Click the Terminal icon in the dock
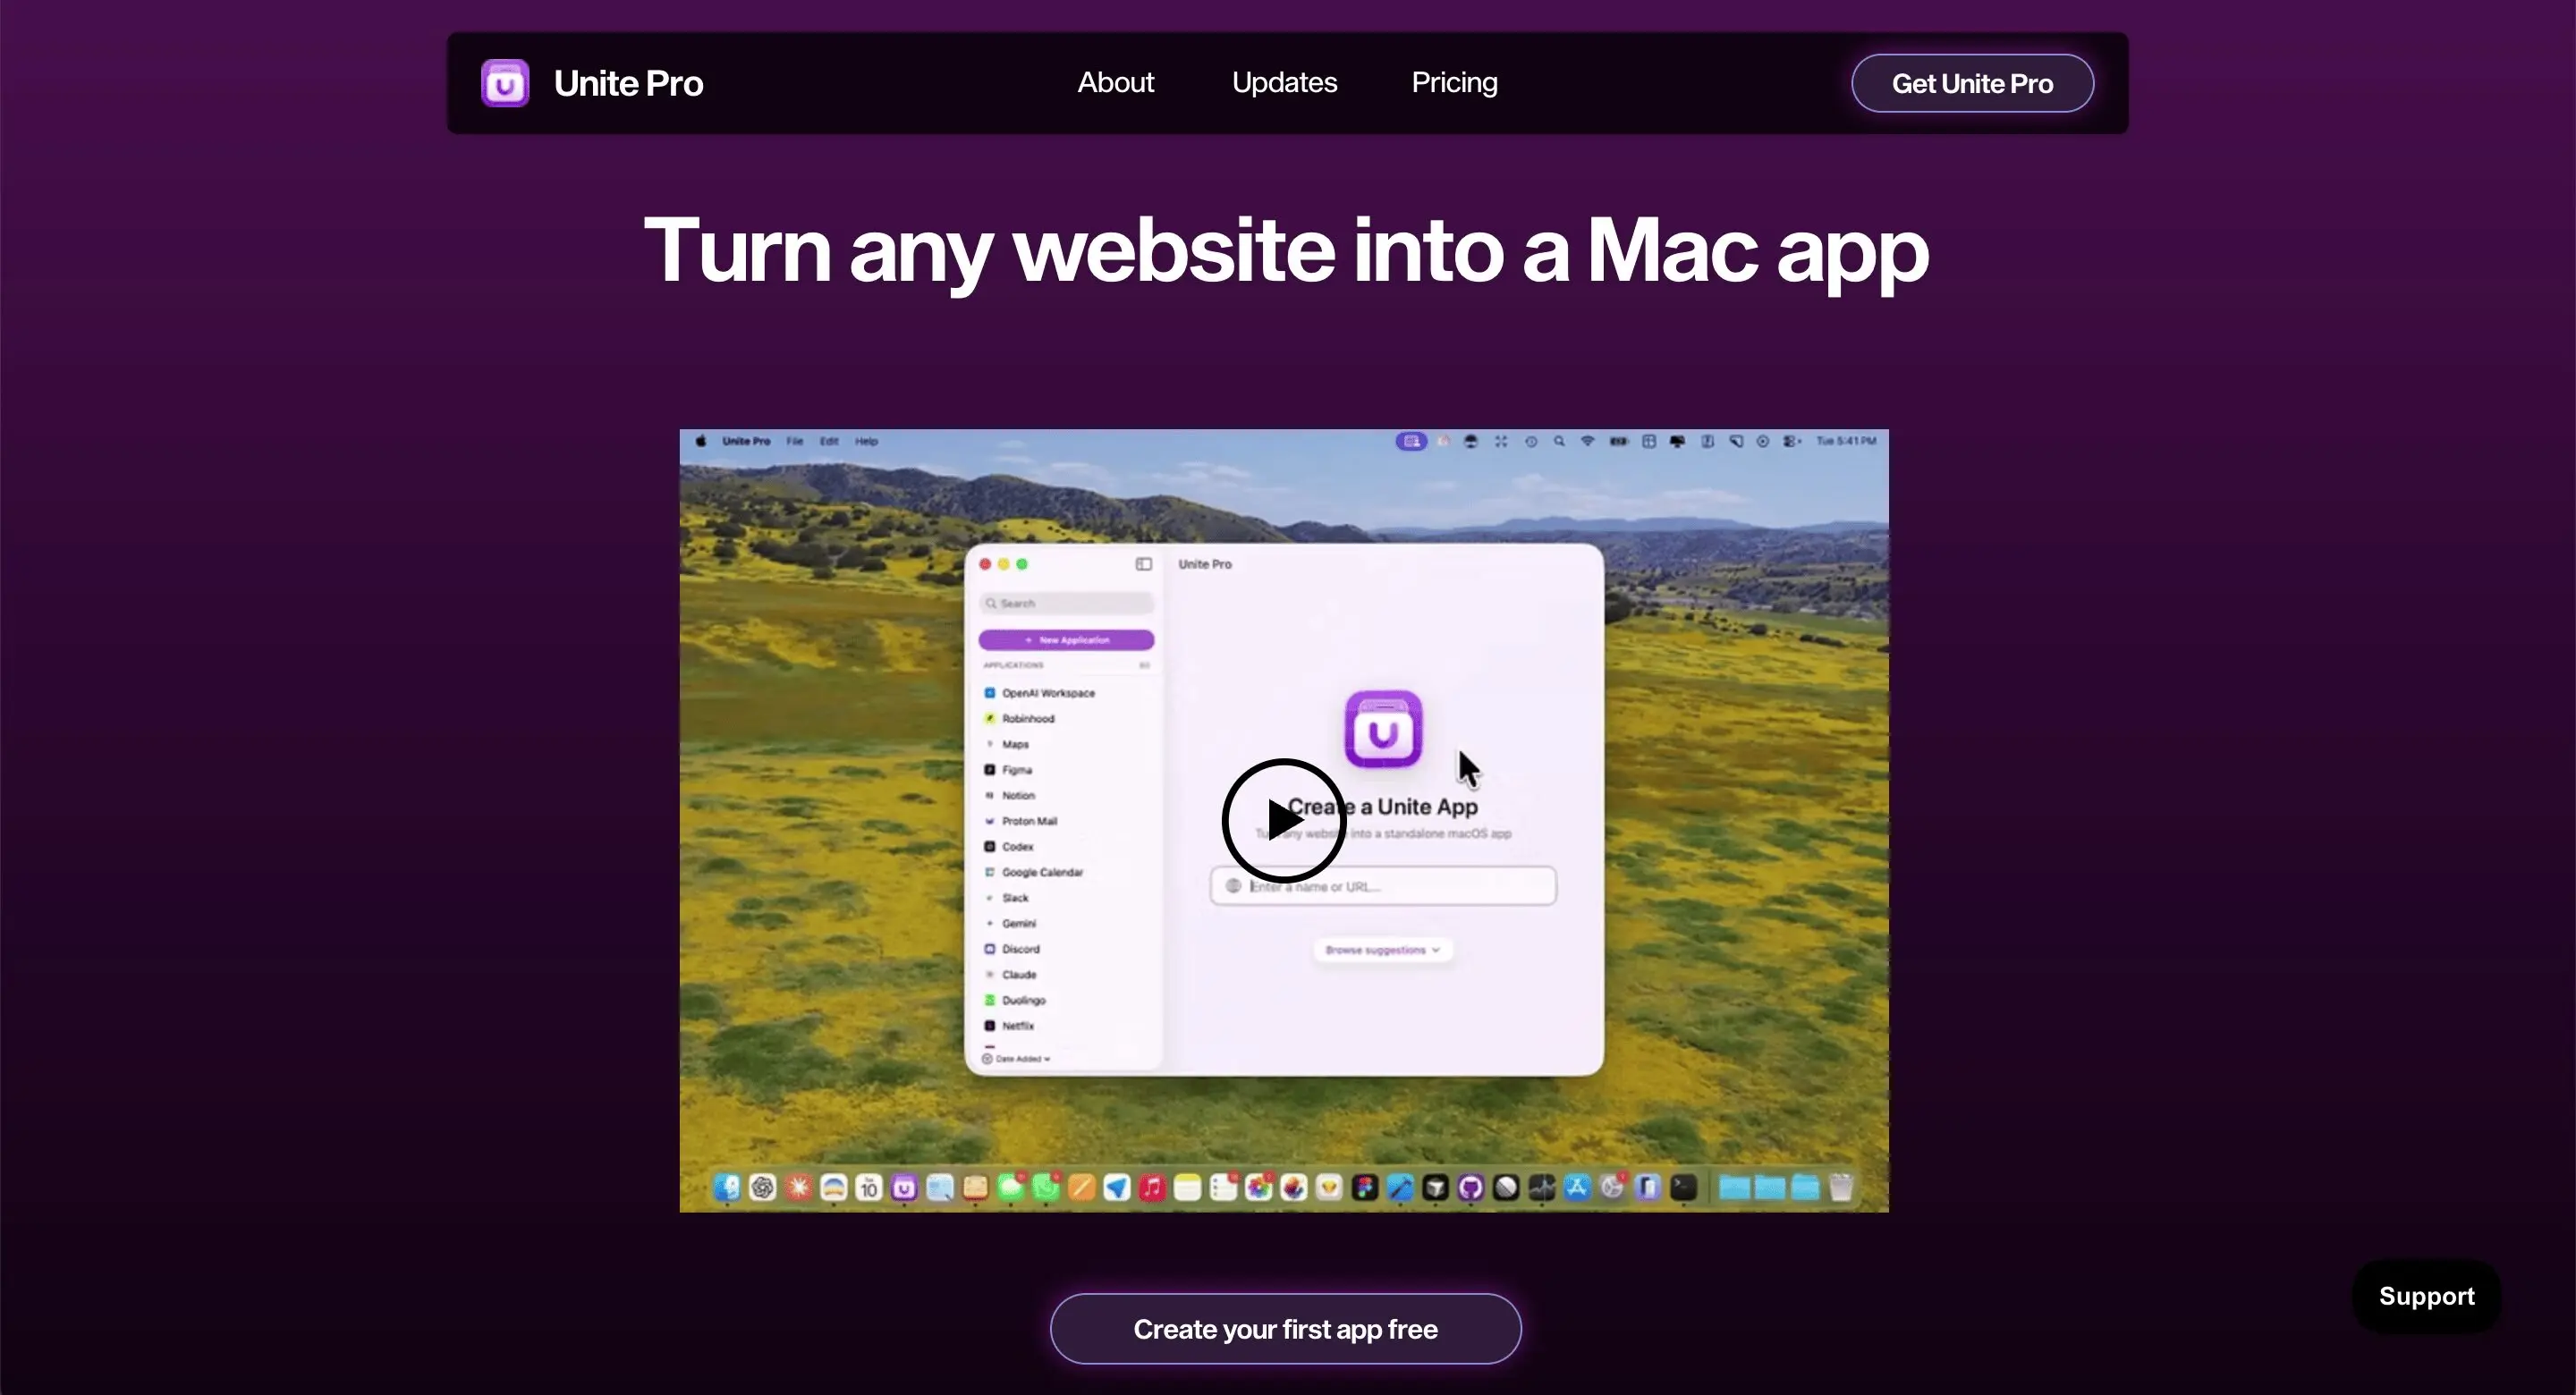 [x=1683, y=1187]
